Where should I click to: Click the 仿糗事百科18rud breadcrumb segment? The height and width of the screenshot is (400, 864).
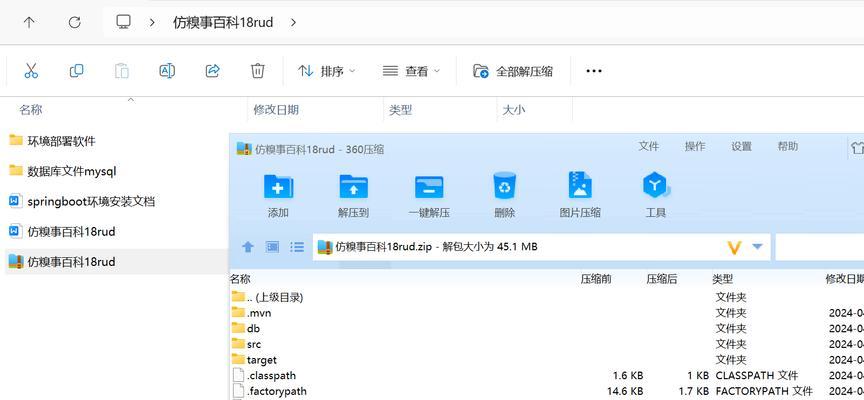point(223,23)
